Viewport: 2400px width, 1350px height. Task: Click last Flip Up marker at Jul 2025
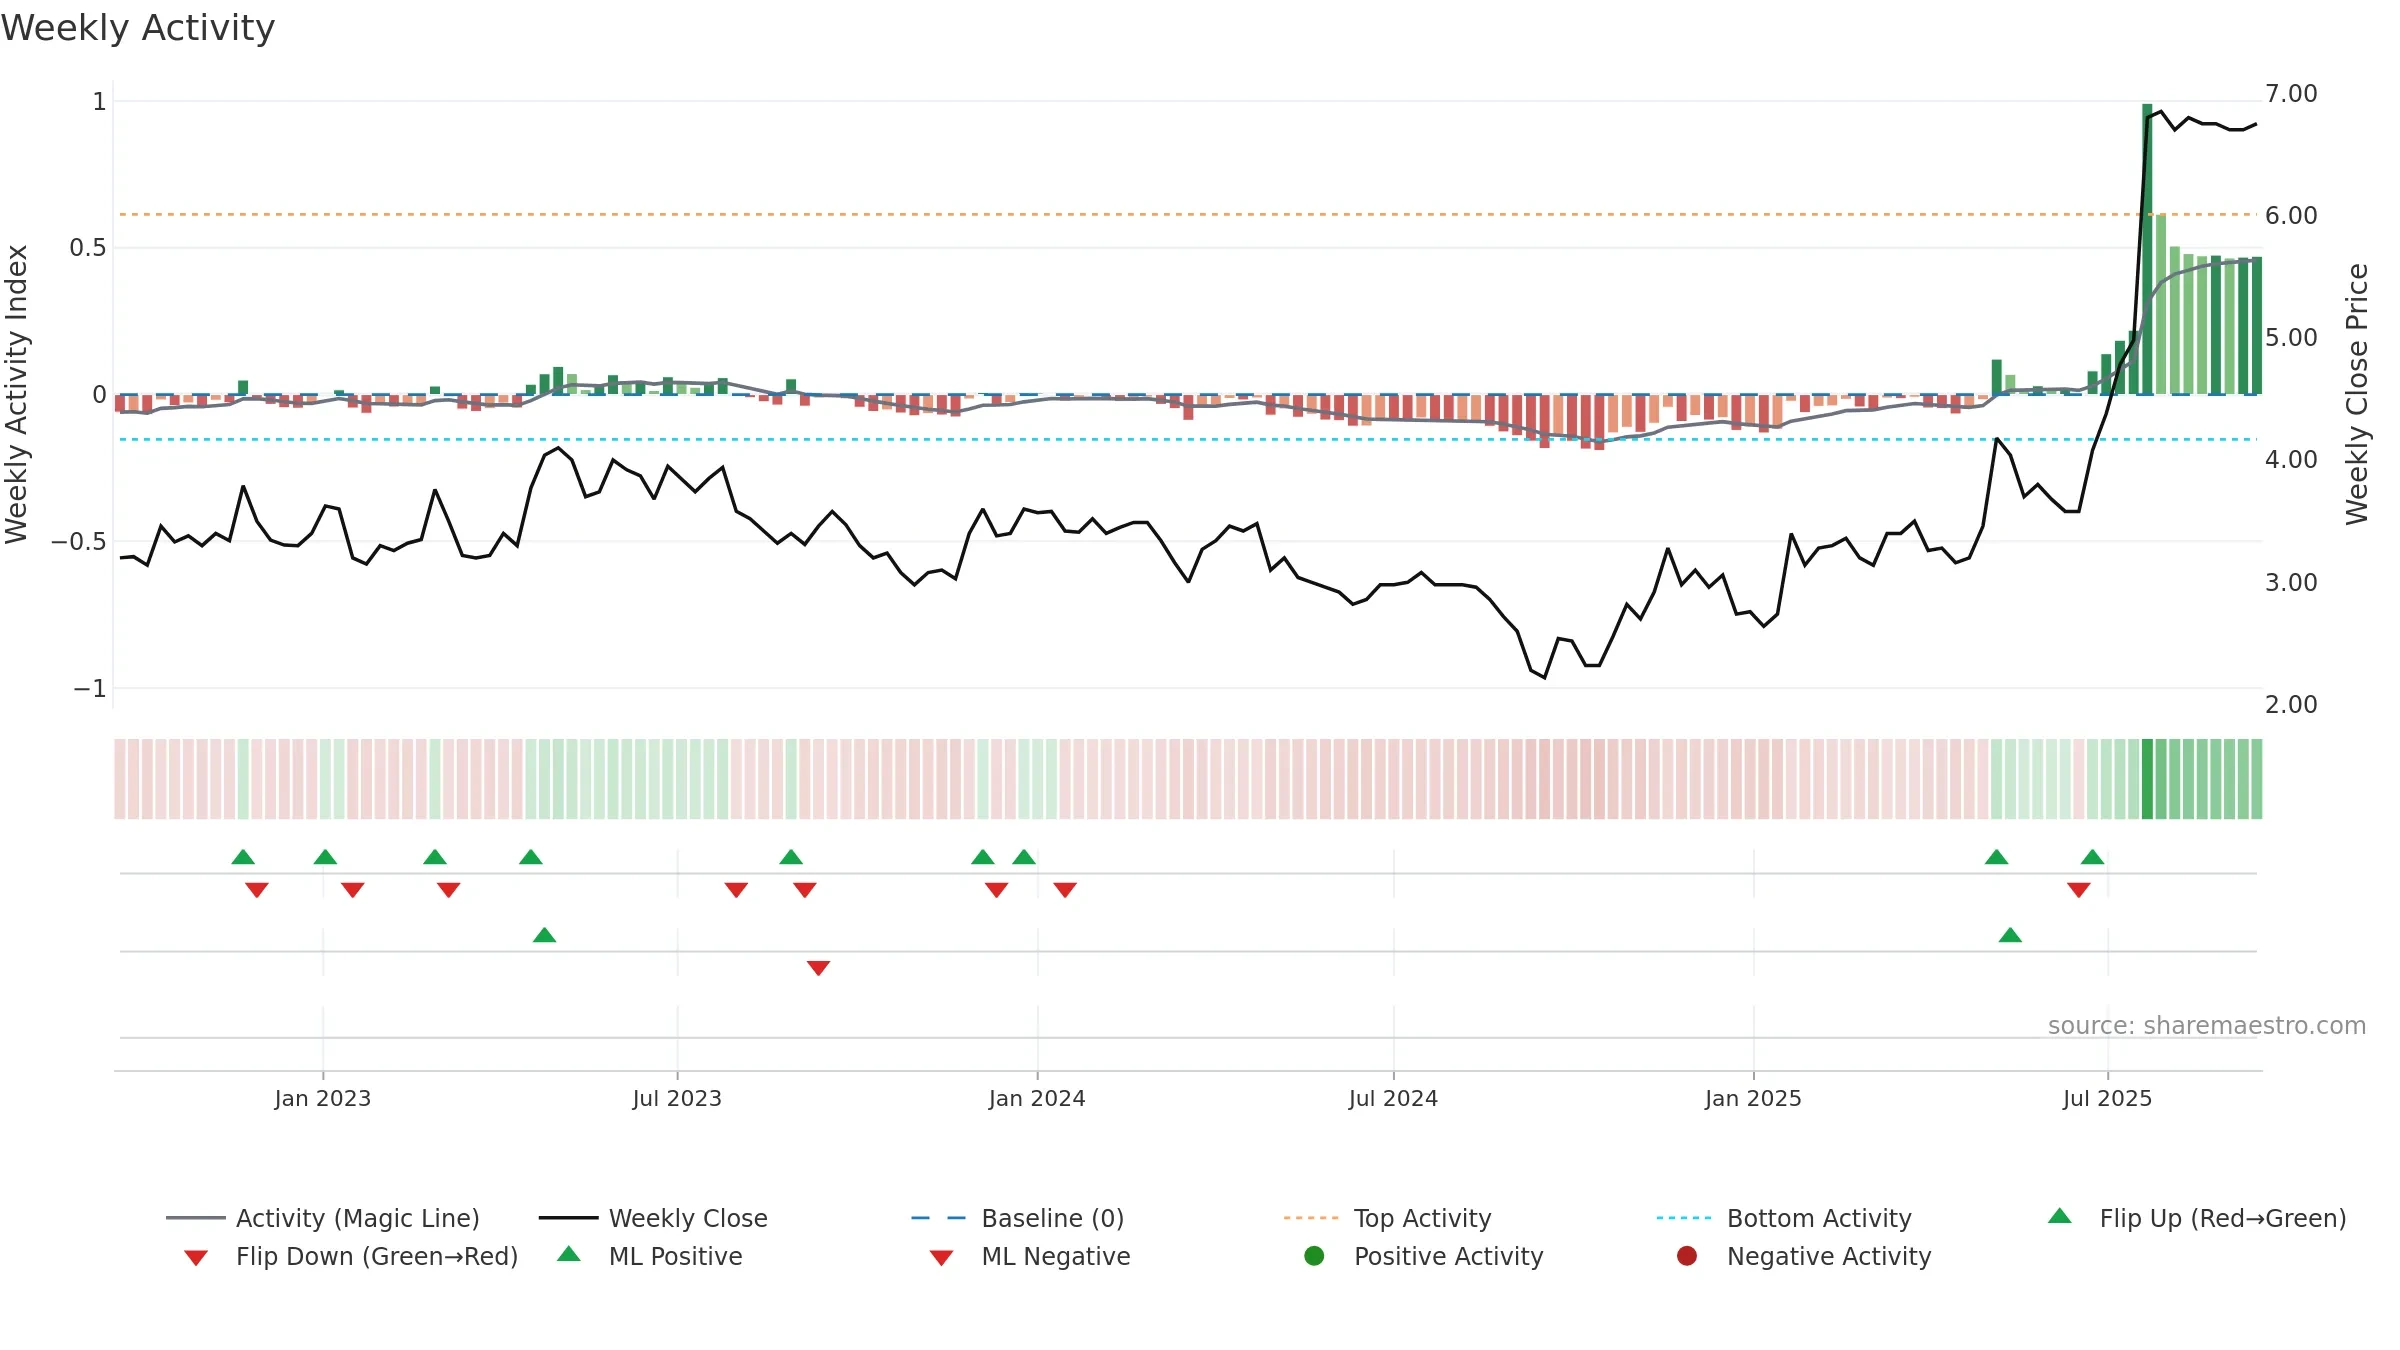tap(2092, 857)
